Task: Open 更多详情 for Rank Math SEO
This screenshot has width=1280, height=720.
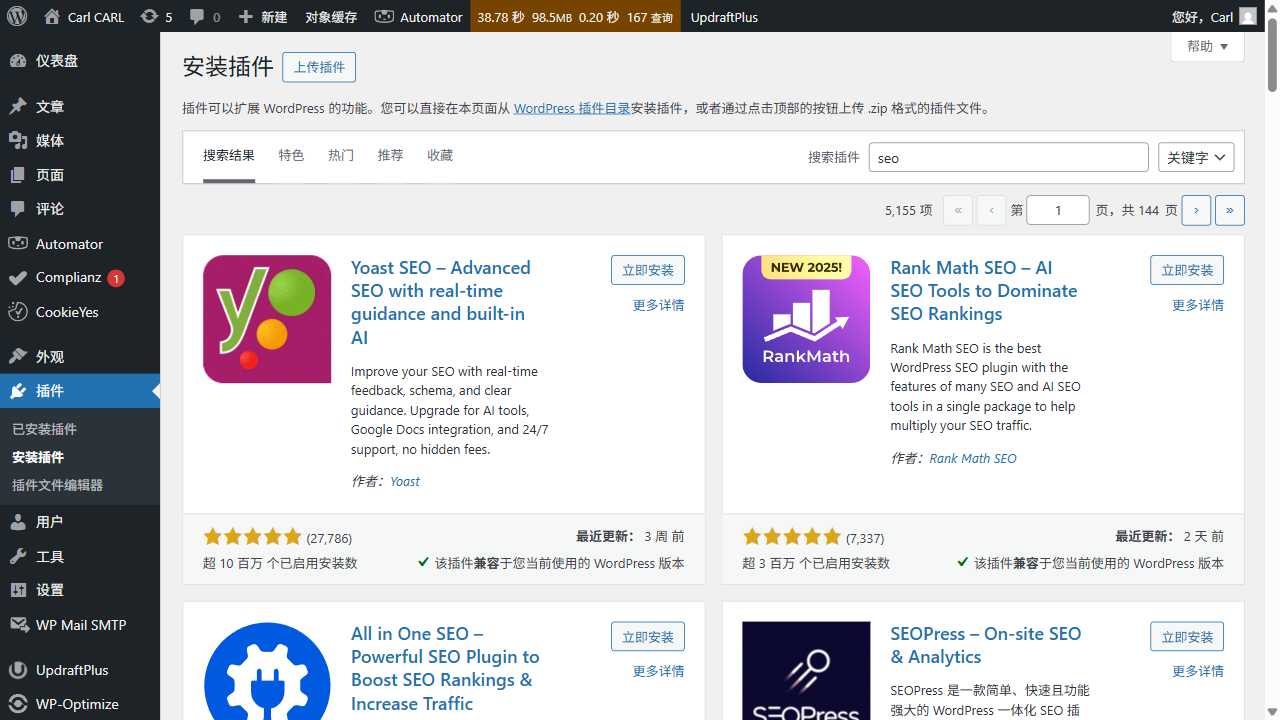Action: tap(1197, 305)
